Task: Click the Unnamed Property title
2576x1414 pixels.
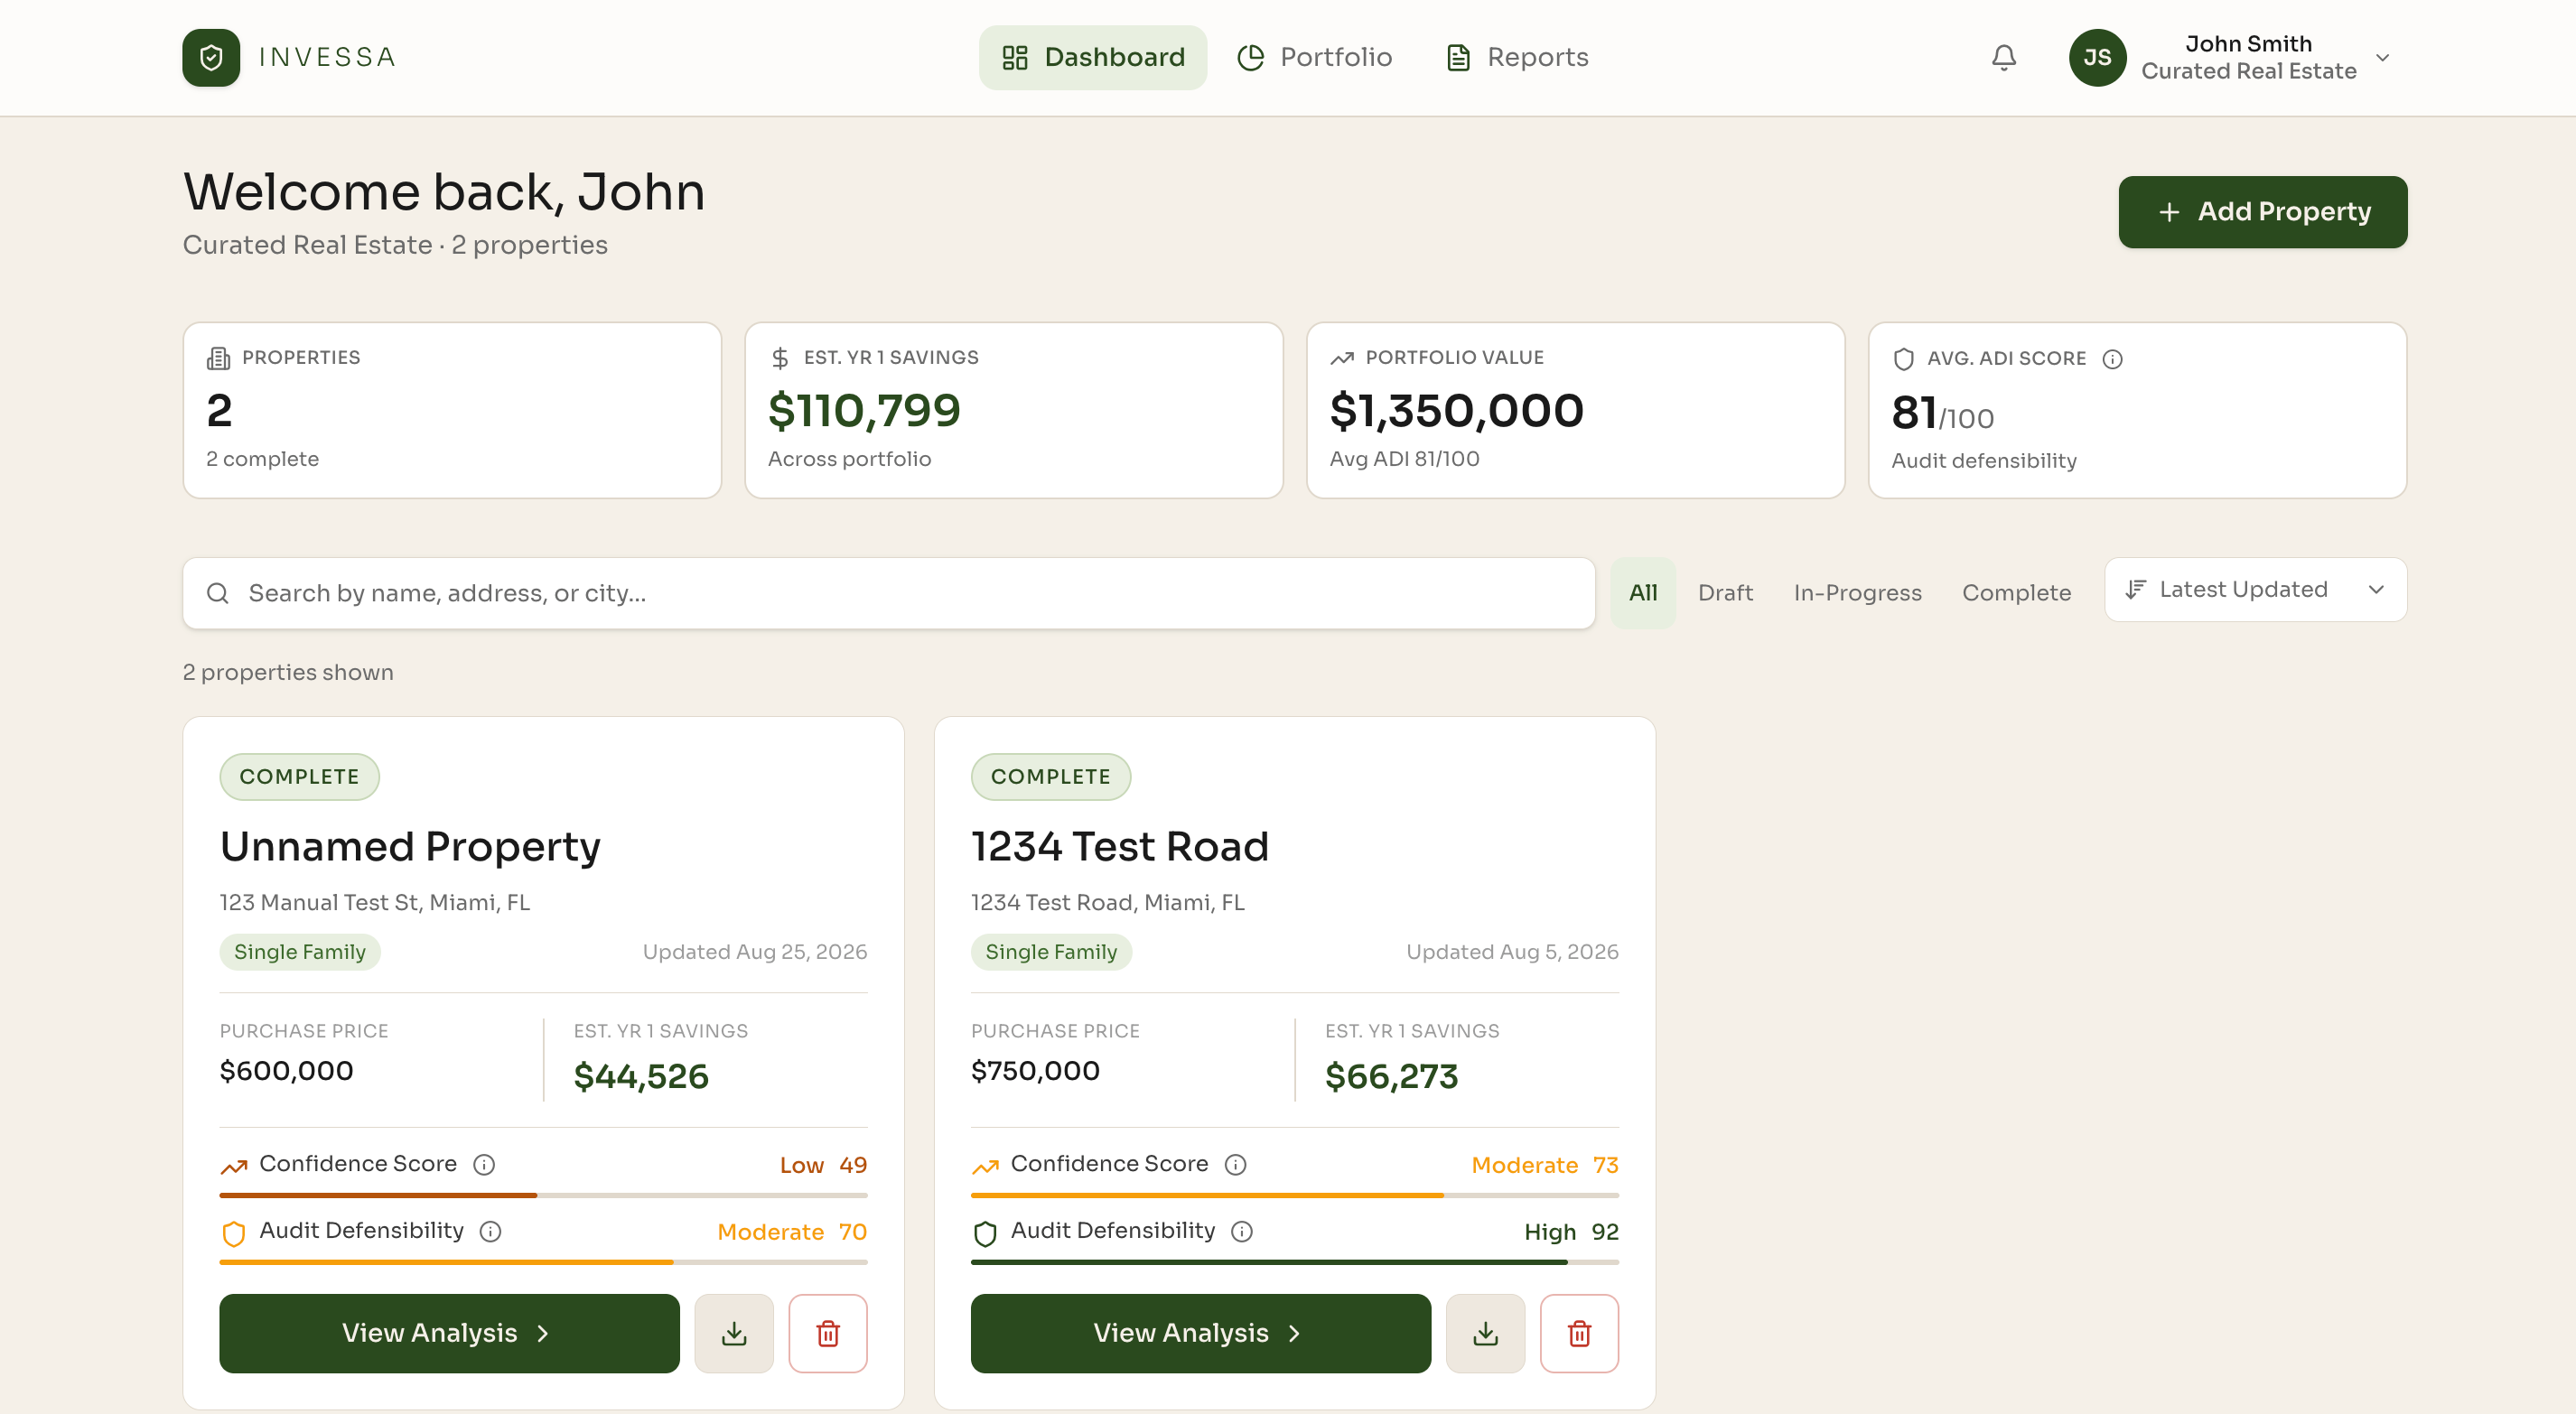Action: coord(410,846)
